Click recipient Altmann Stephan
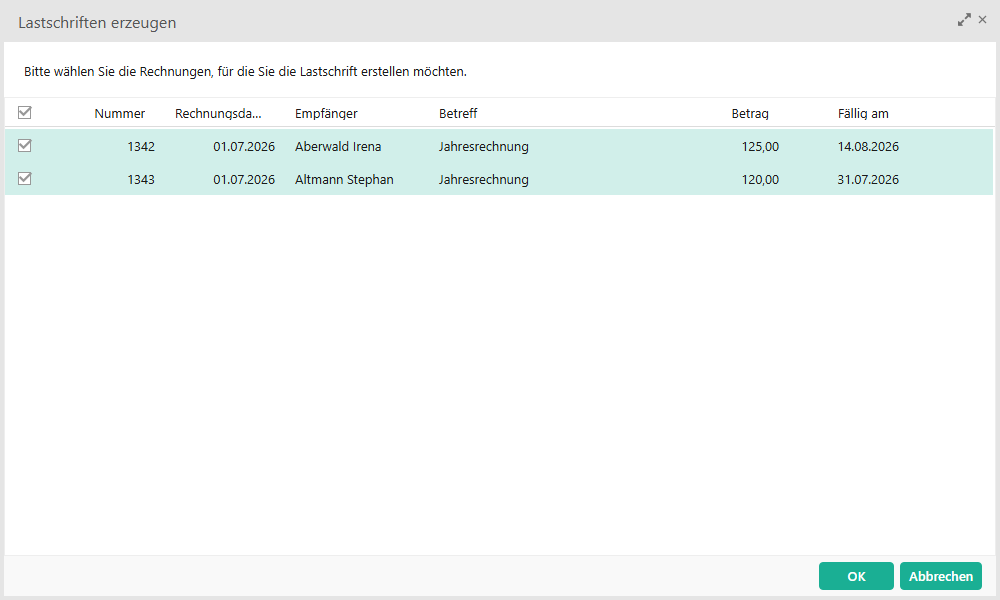Viewport: 1000px width, 600px height. click(344, 180)
